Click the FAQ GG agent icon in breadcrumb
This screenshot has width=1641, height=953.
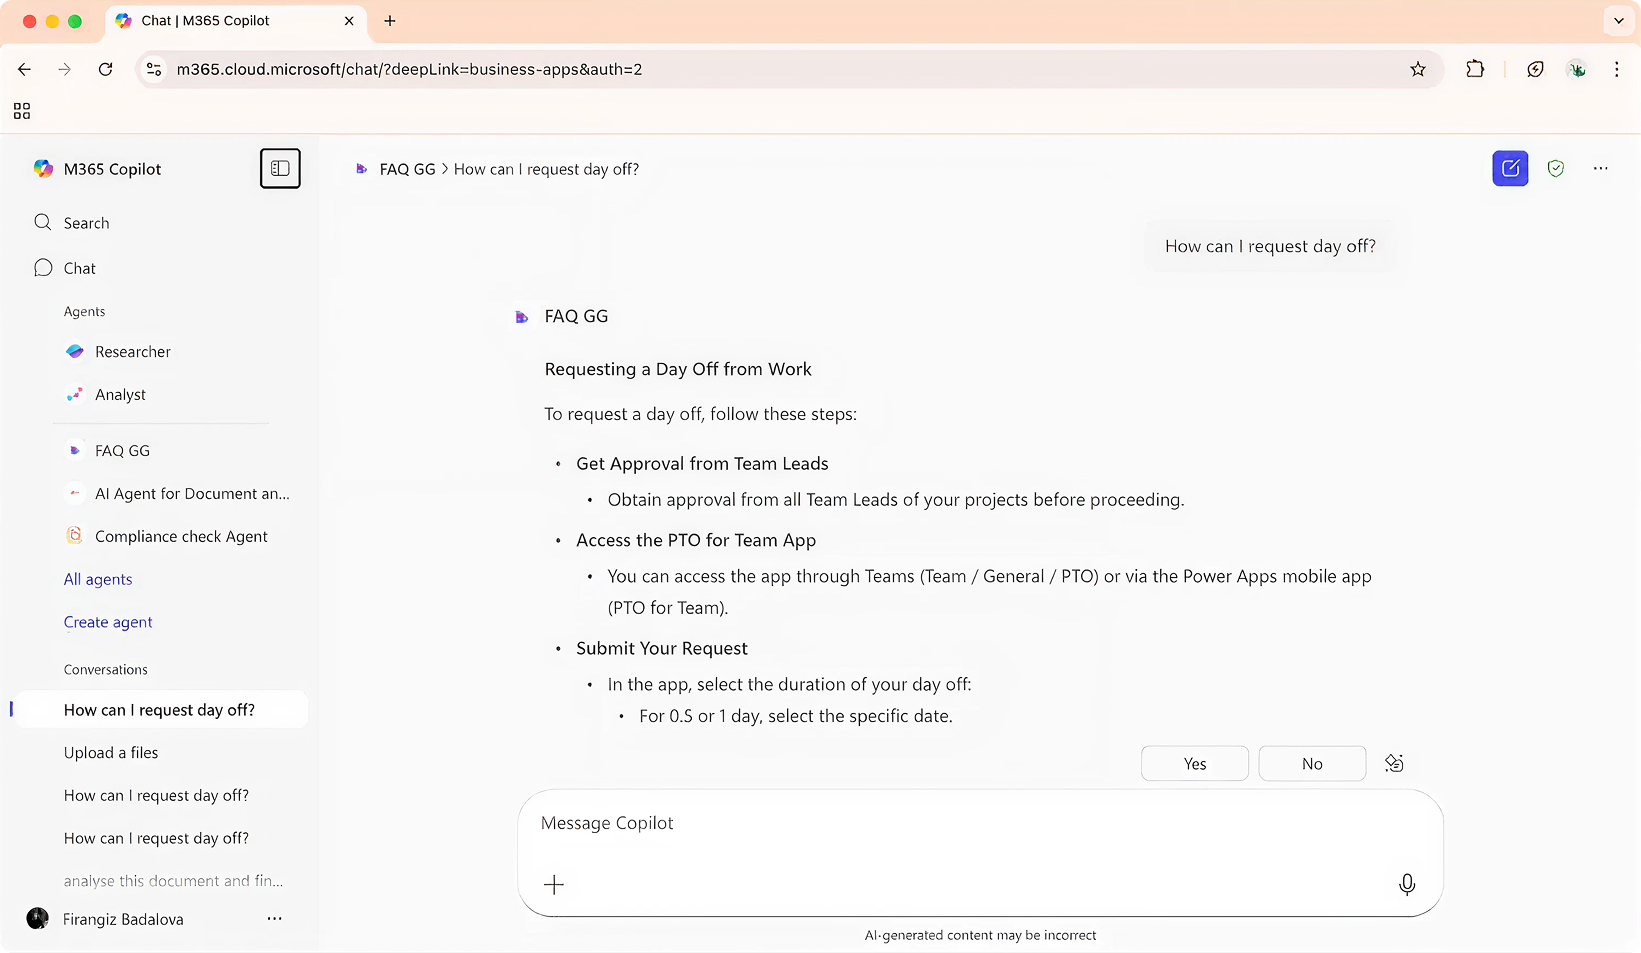tap(362, 170)
